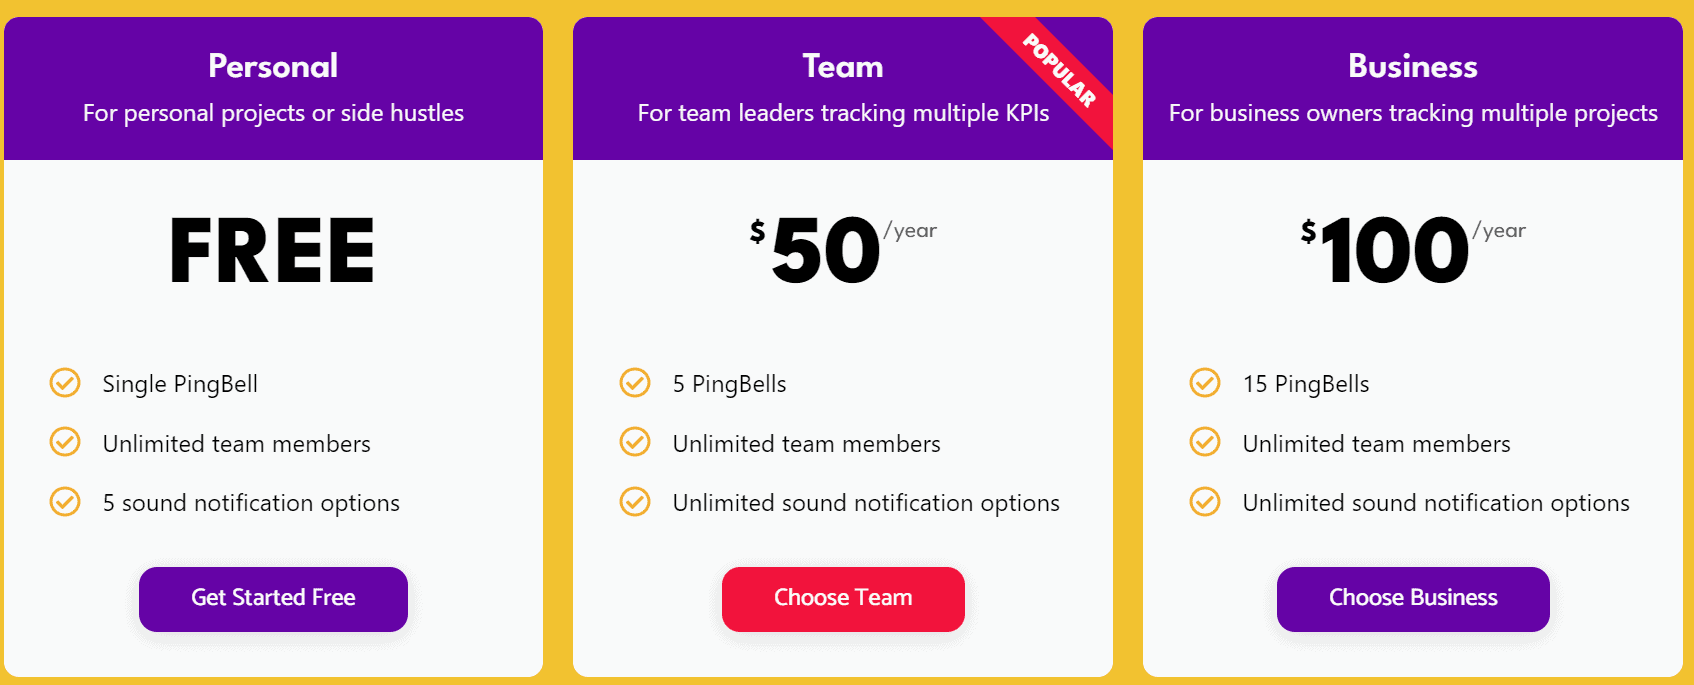
Task: Click the checkmark next to Unlimited team members under Team
Action: point(635,443)
